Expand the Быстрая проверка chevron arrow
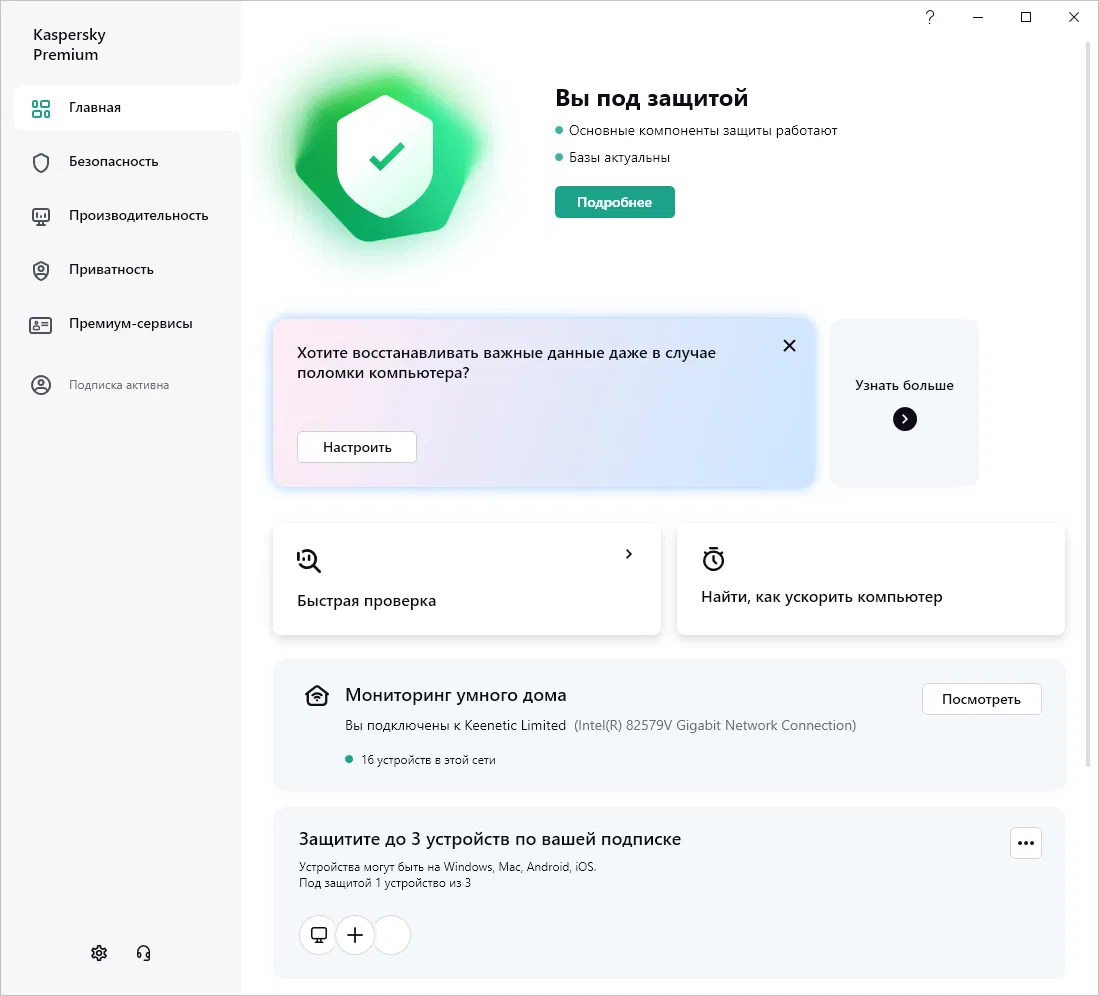The height and width of the screenshot is (996, 1099). 629,554
